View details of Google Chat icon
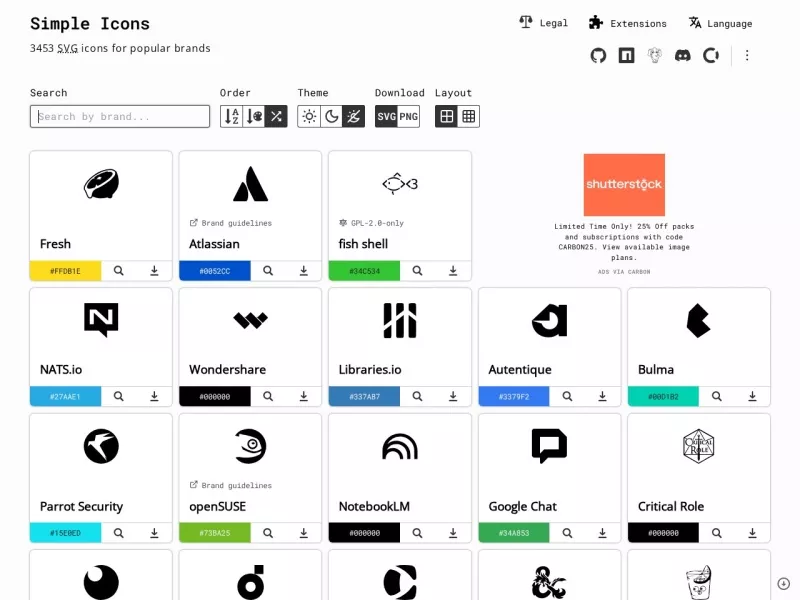Screen dimensions: 800x600 coord(567,533)
